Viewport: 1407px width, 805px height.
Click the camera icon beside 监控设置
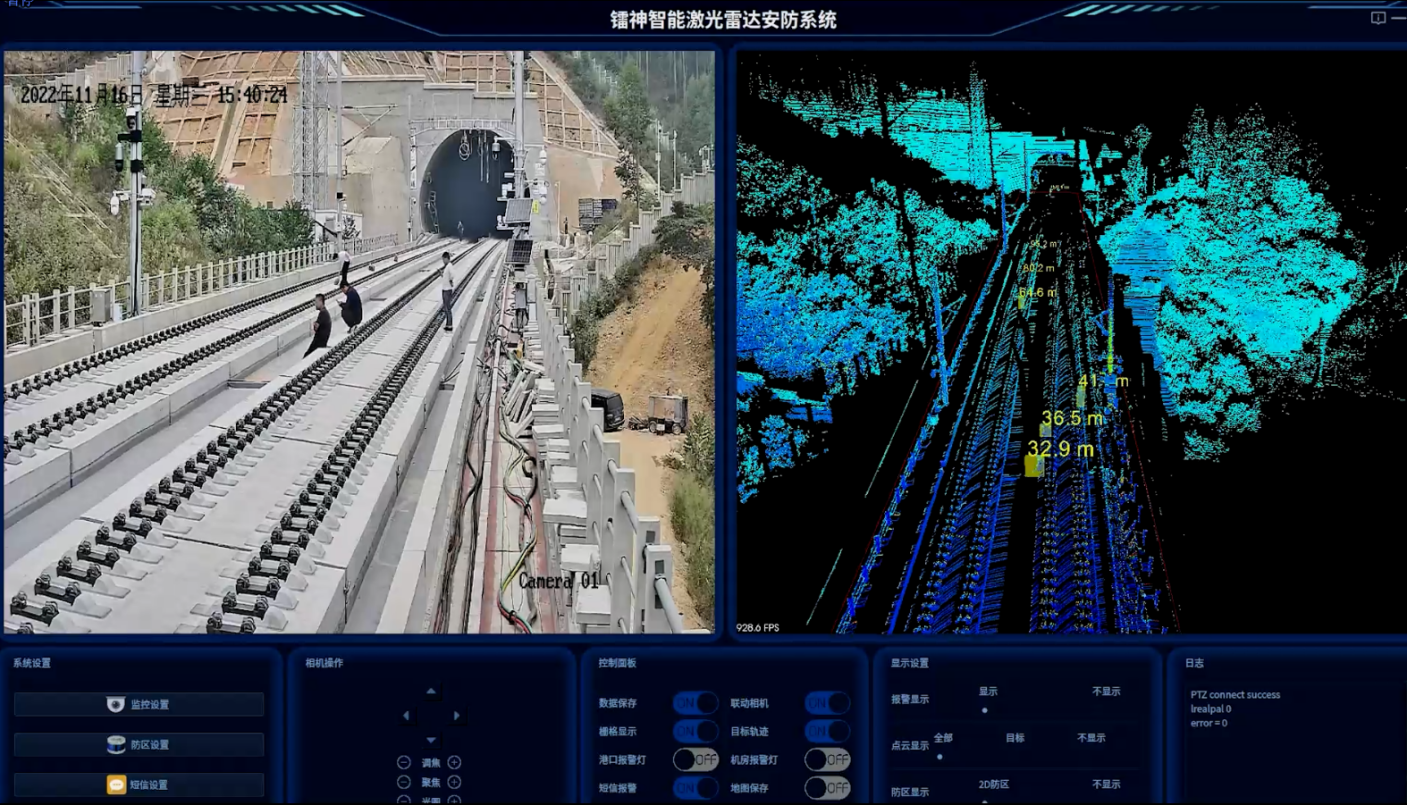pyautogui.click(x=116, y=704)
